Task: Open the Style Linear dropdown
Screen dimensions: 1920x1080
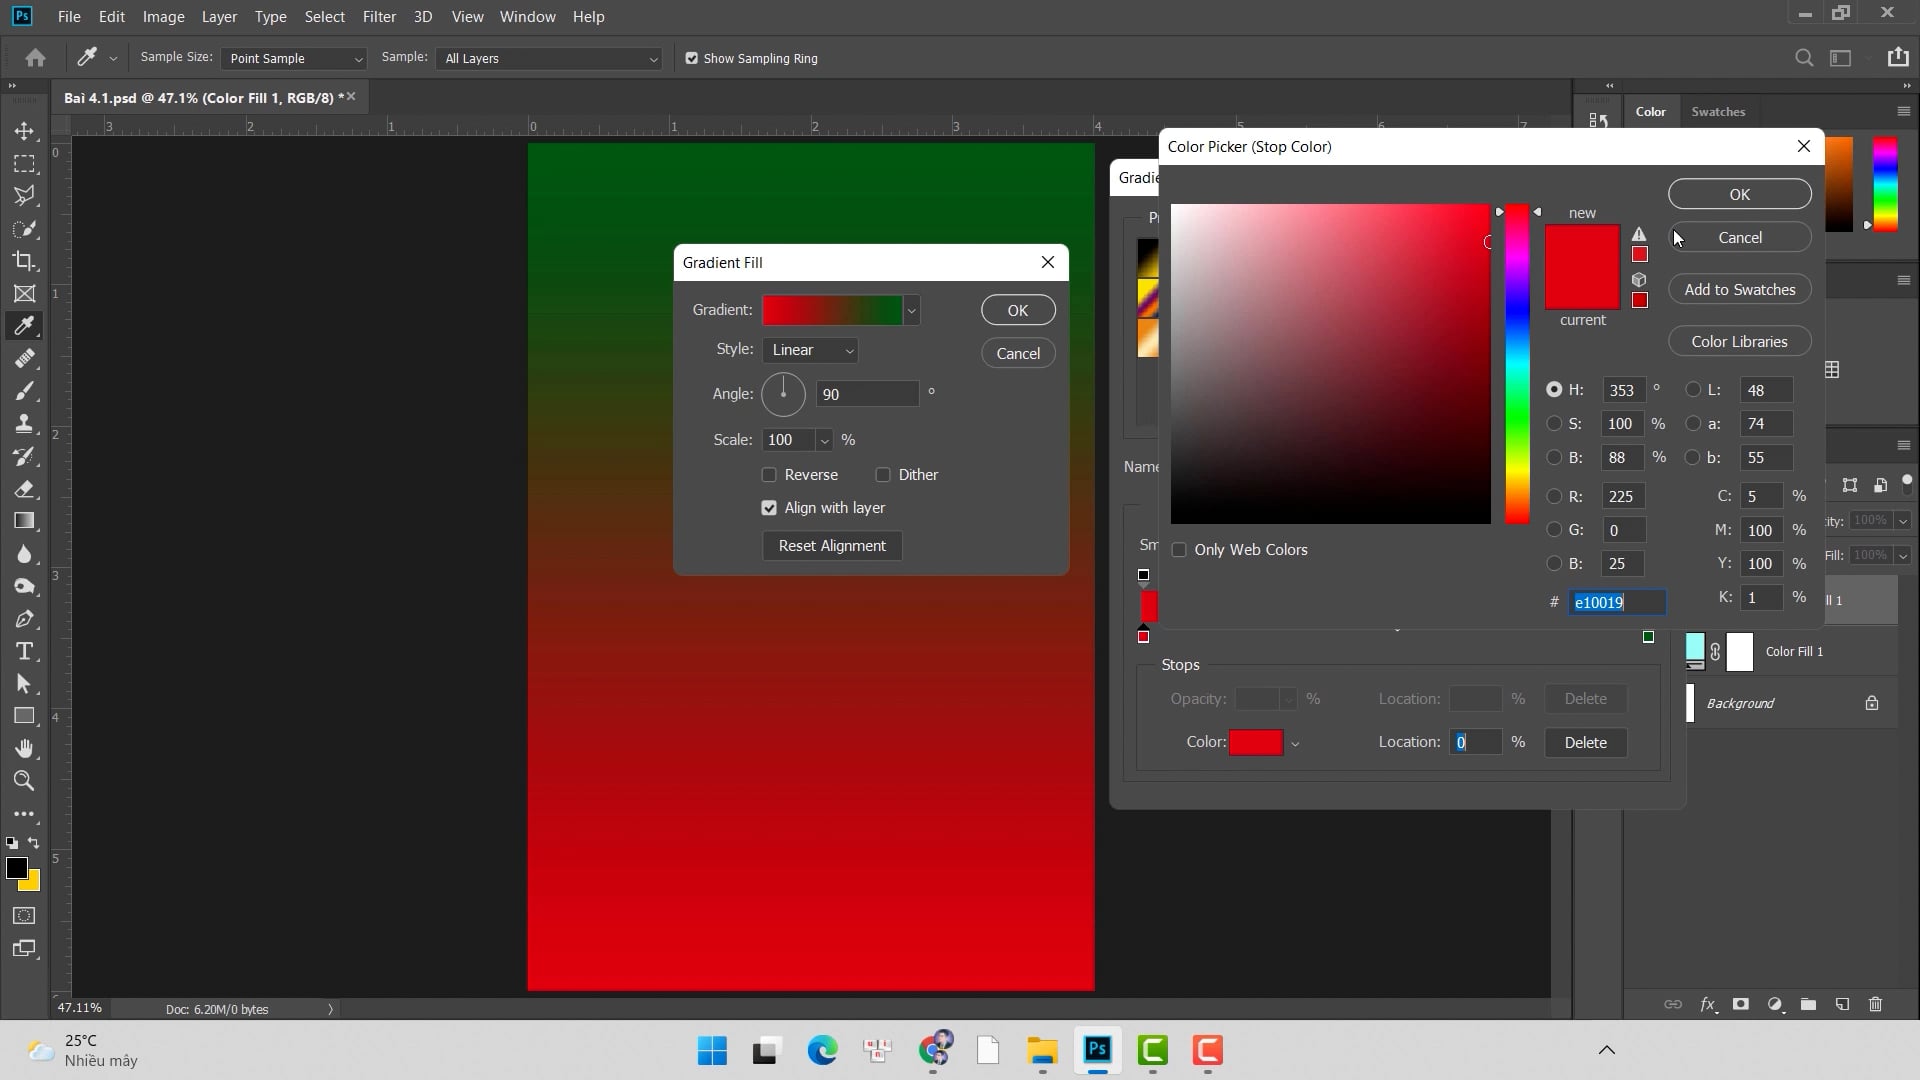Action: tap(810, 350)
